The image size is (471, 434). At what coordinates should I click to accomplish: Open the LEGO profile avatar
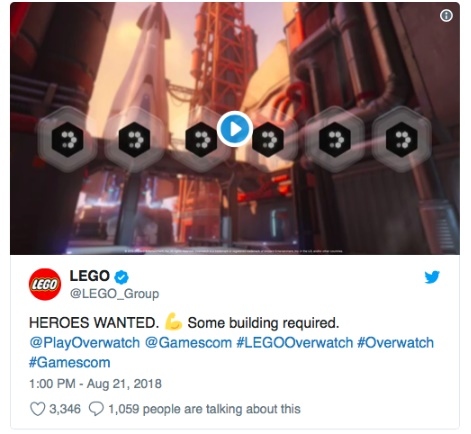[x=45, y=284]
